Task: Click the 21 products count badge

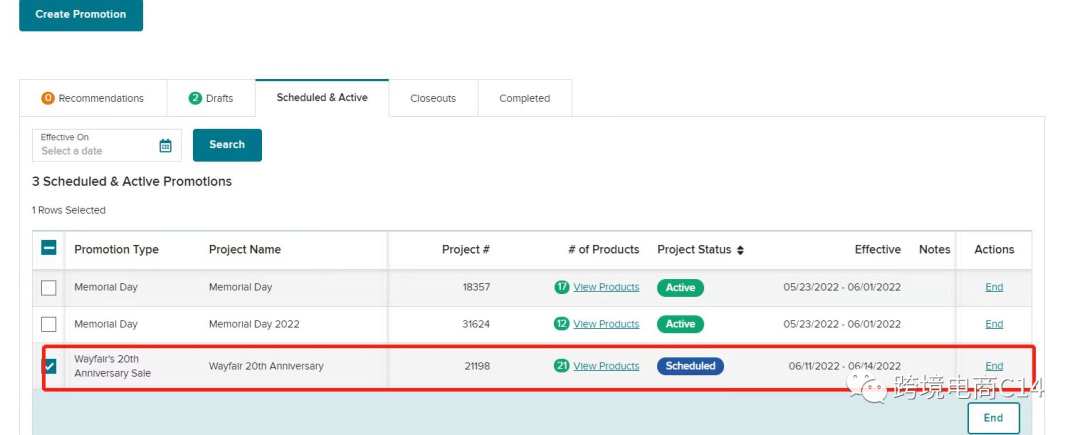Action: pos(561,365)
